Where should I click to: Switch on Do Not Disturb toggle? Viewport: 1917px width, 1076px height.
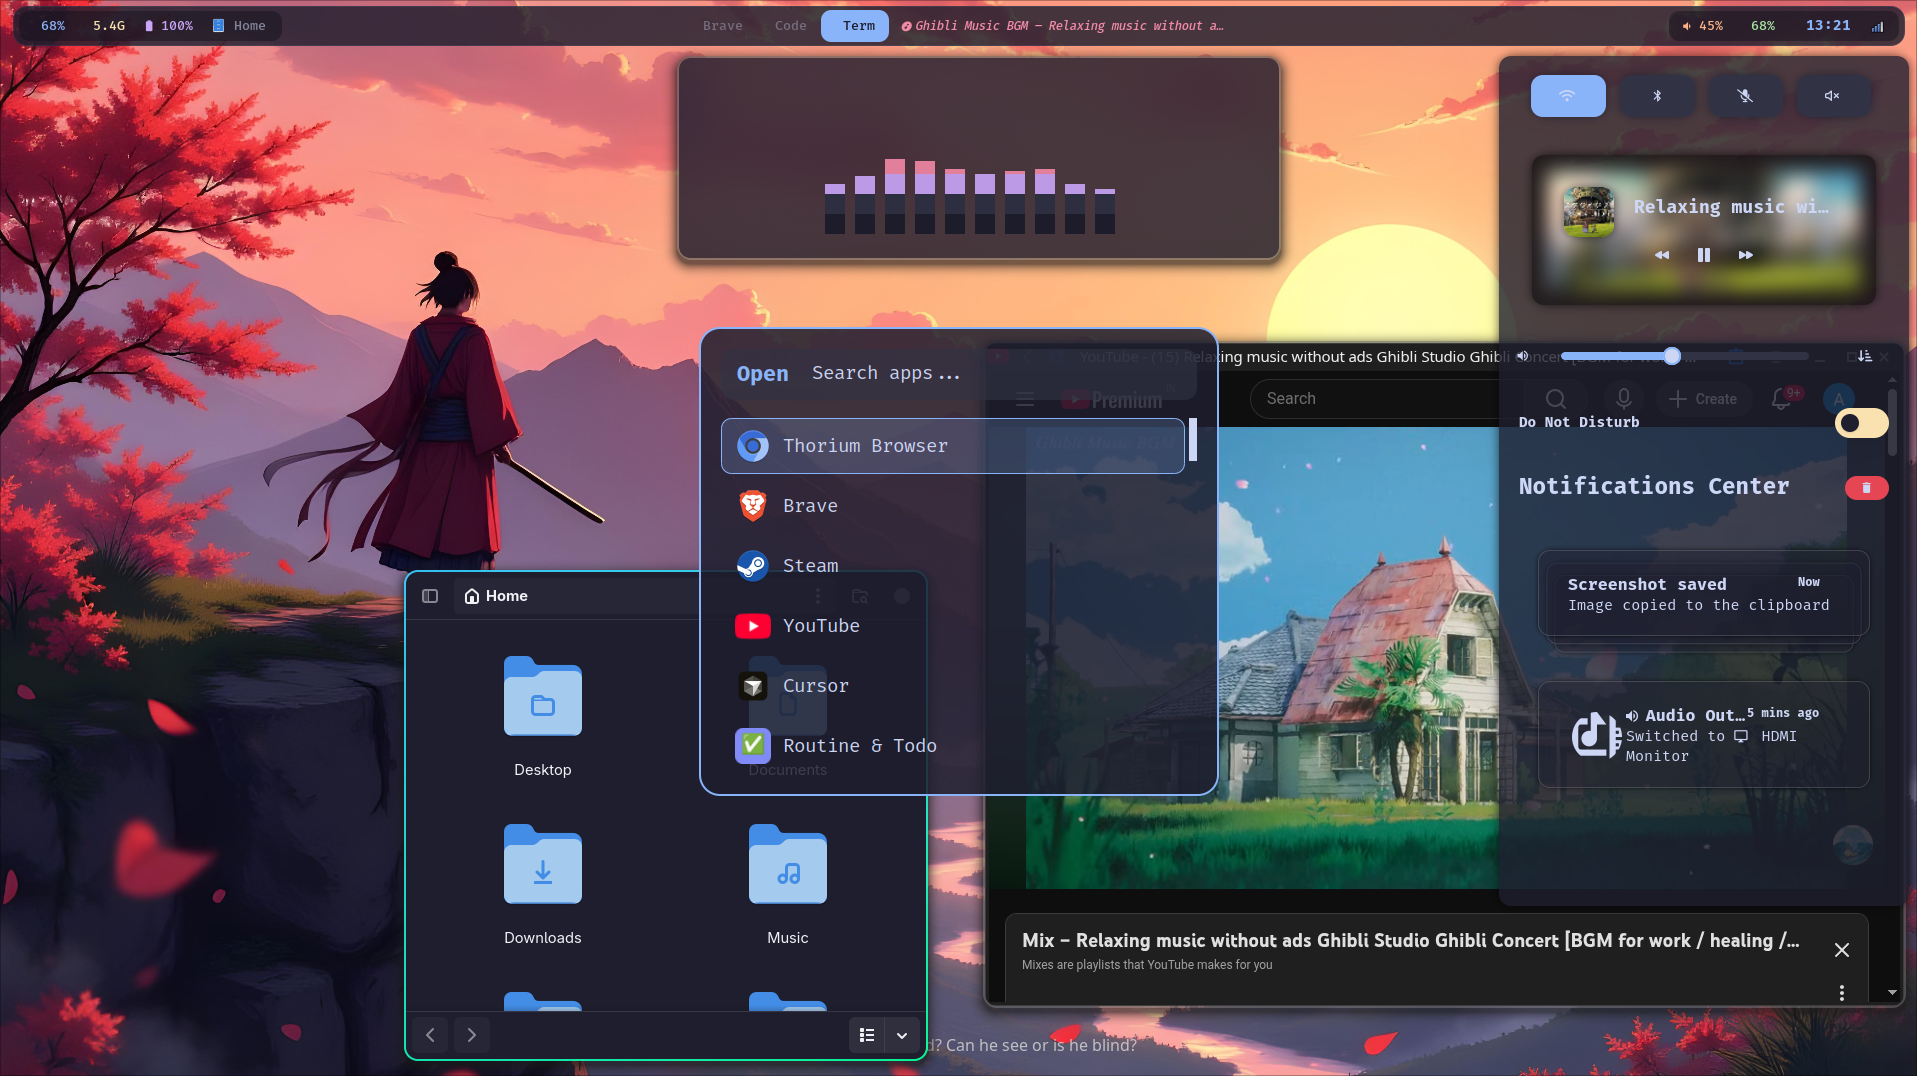[1862, 423]
